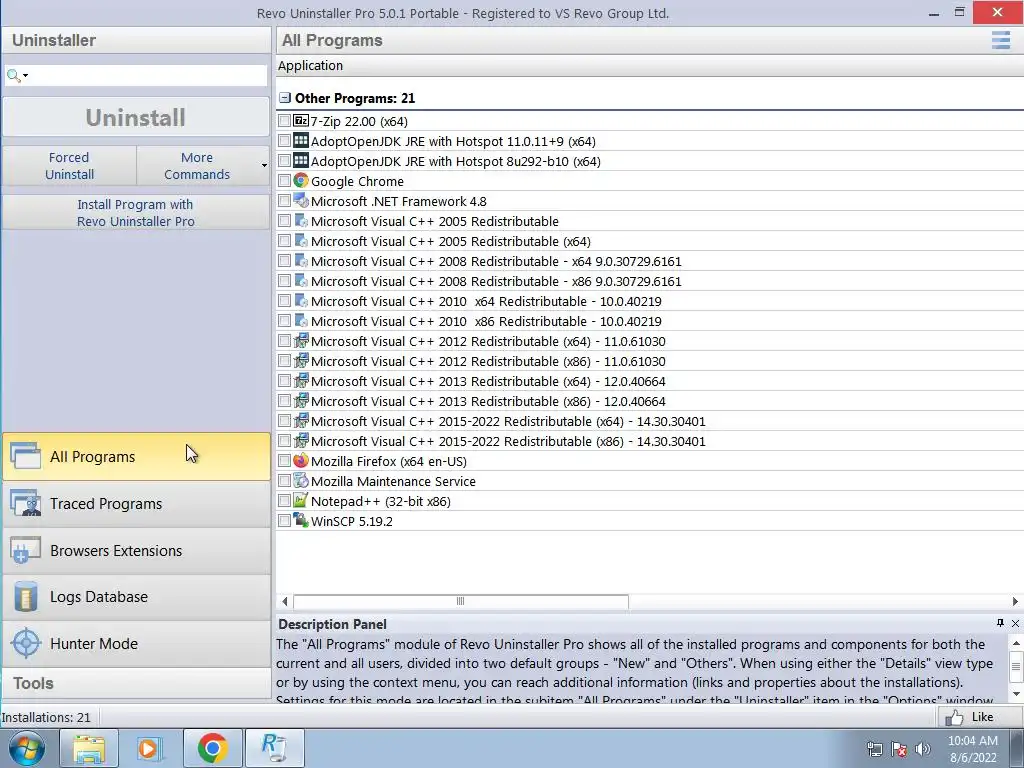The width and height of the screenshot is (1024, 768).
Task: Click More Commands button
Action: 197,166
